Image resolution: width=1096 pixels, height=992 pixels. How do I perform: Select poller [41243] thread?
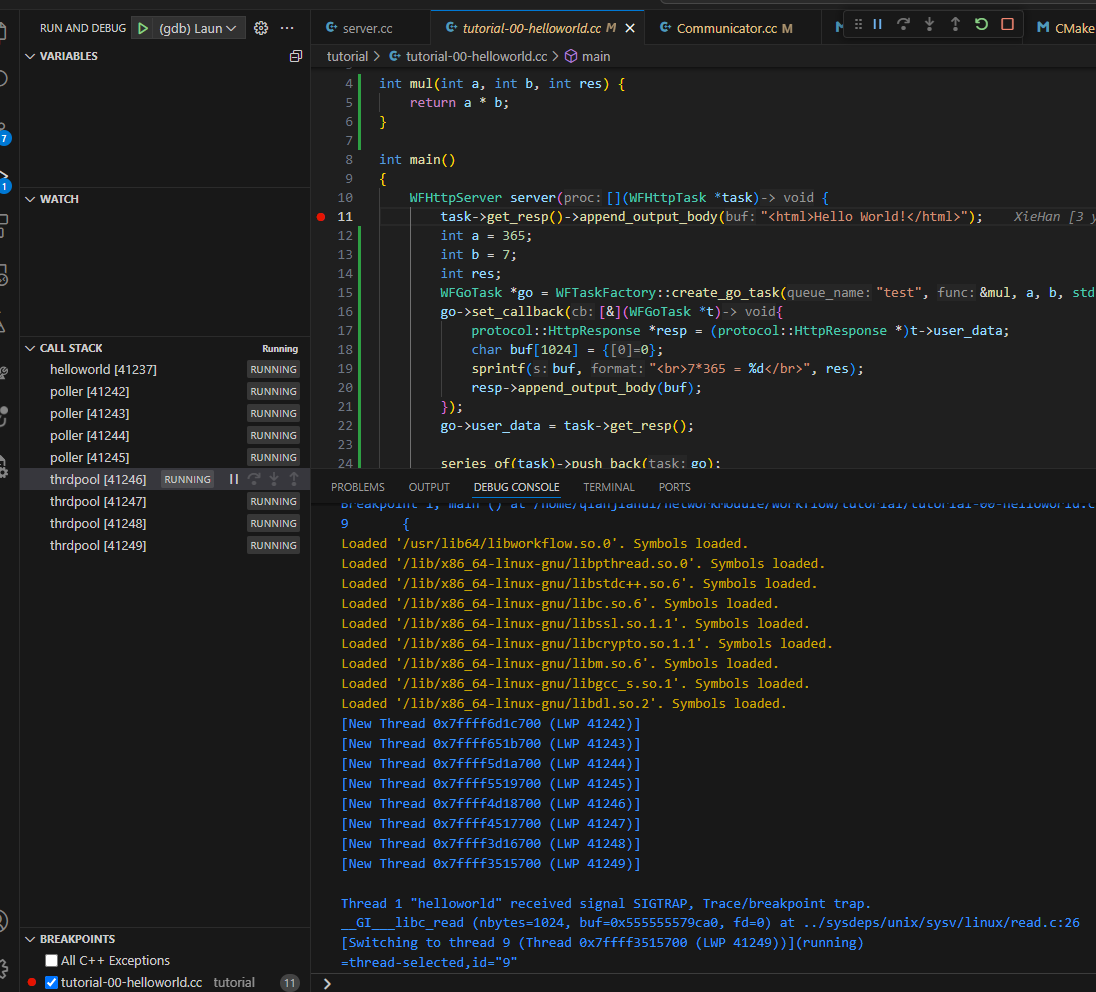[x=165, y=414]
